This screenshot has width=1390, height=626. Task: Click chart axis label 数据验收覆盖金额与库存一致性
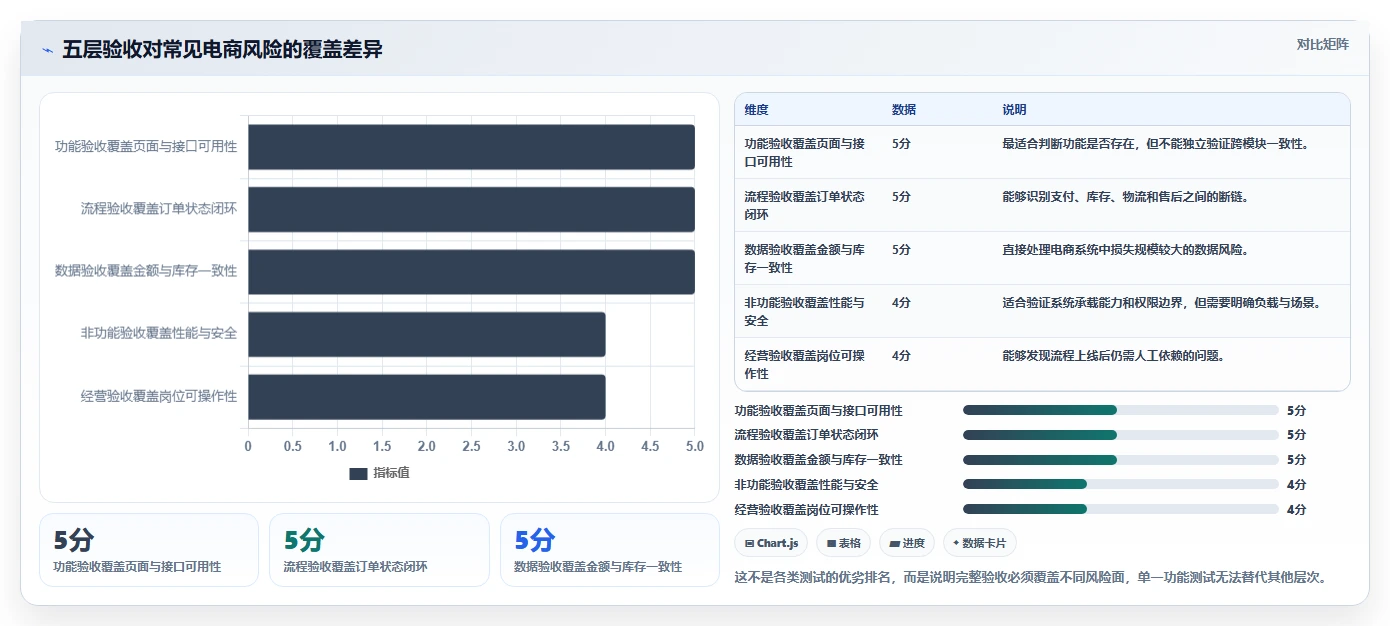coord(146,271)
